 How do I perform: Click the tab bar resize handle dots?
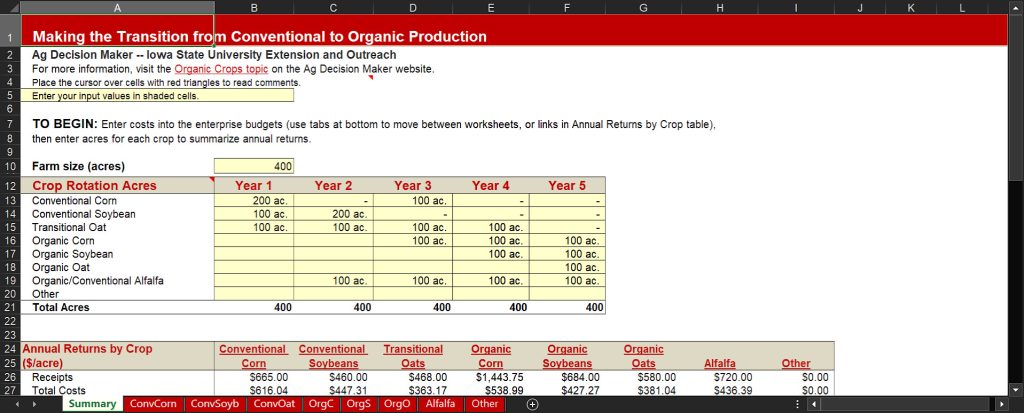point(795,404)
